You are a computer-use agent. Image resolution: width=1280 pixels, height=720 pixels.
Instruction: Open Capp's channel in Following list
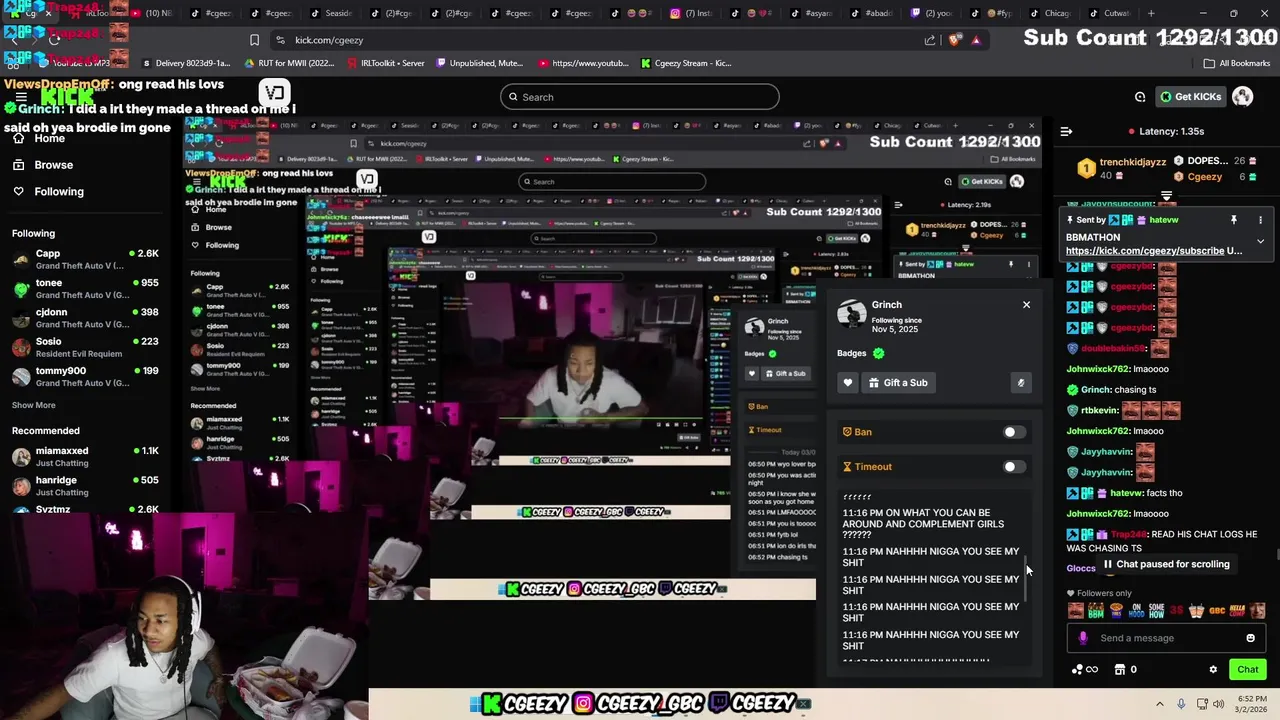point(85,259)
